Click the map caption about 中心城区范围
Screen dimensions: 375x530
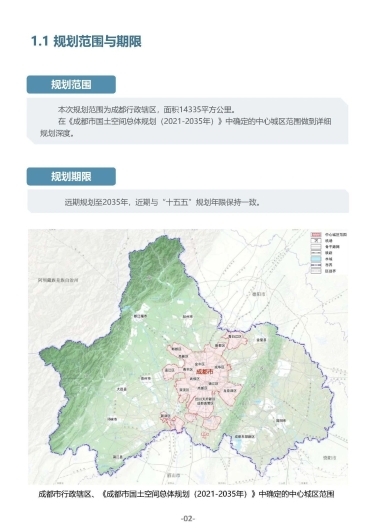point(186,494)
